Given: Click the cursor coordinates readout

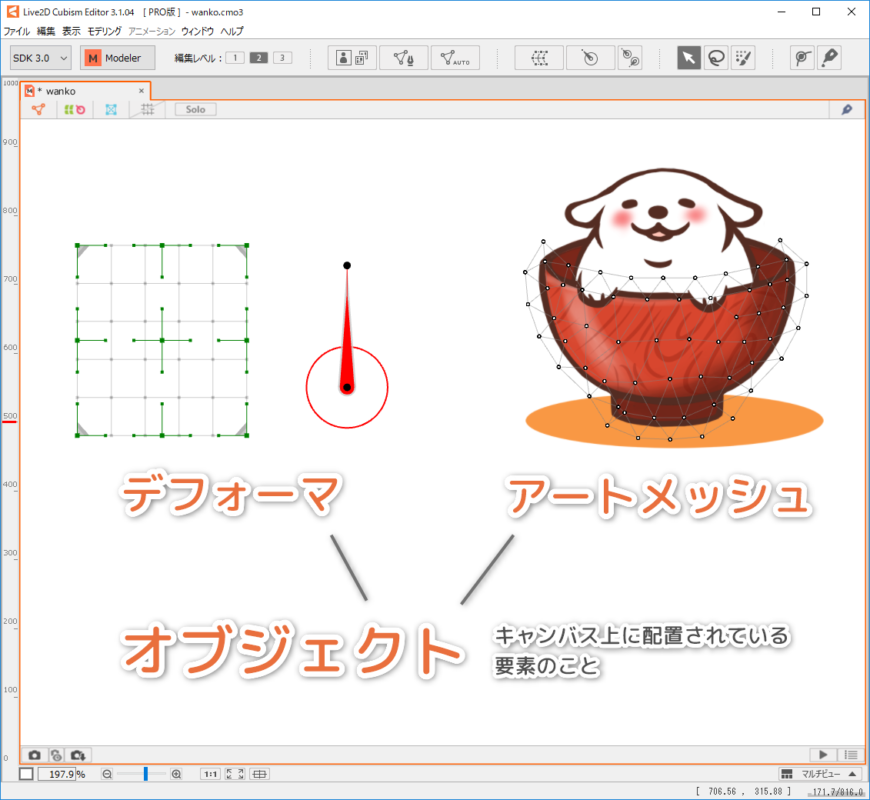Looking at the screenshot, I should [x=743, y=792].
